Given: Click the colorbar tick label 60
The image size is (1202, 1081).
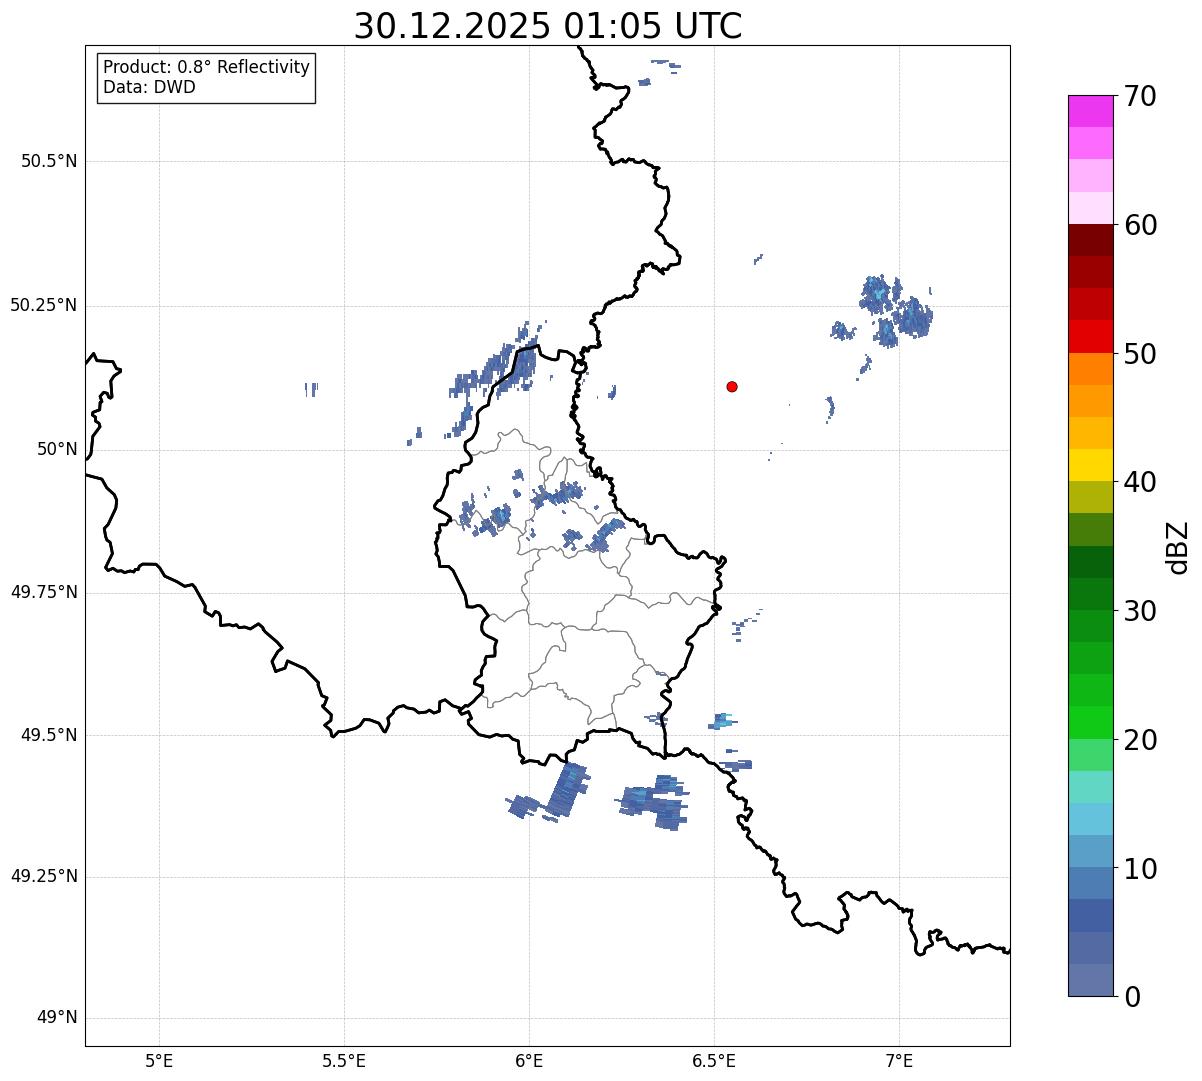Looking at the screenshot, I should (x=1140, y=225).
